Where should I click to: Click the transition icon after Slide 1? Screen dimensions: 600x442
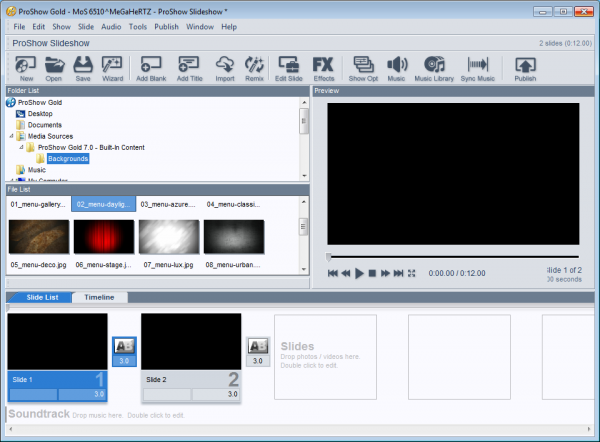(124, 346)
